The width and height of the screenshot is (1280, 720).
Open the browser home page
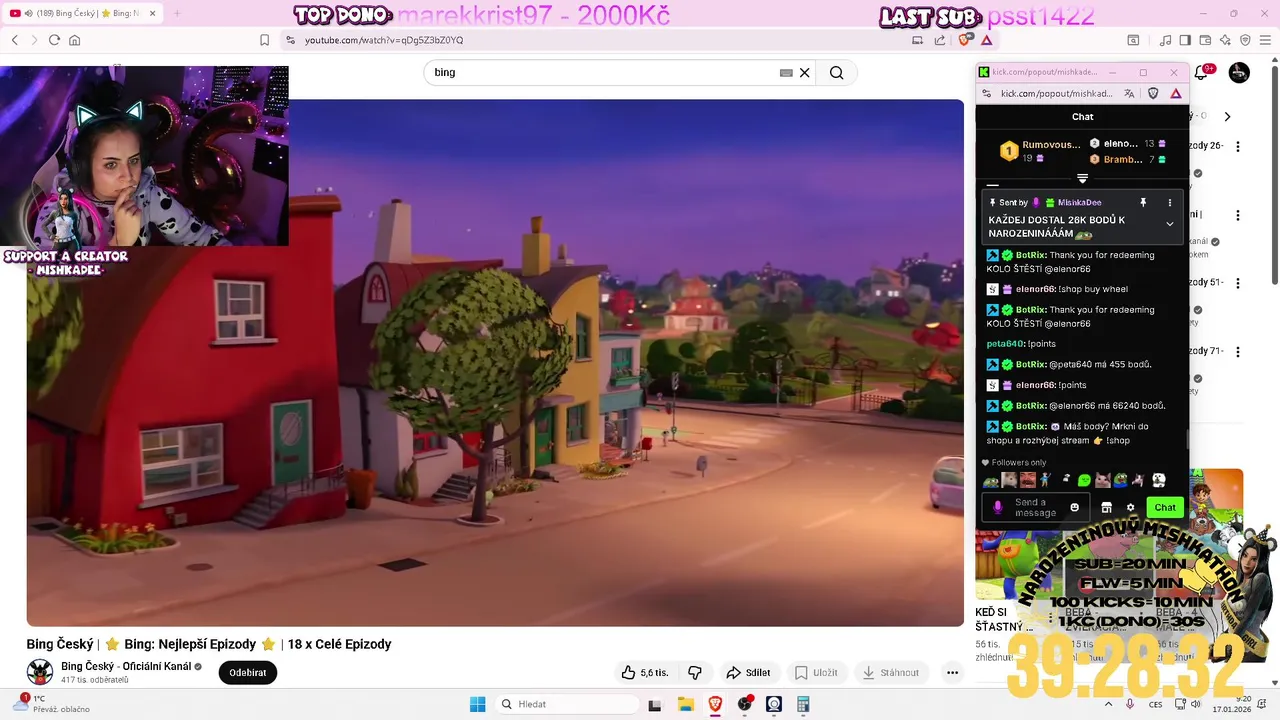tap(74, 40)
